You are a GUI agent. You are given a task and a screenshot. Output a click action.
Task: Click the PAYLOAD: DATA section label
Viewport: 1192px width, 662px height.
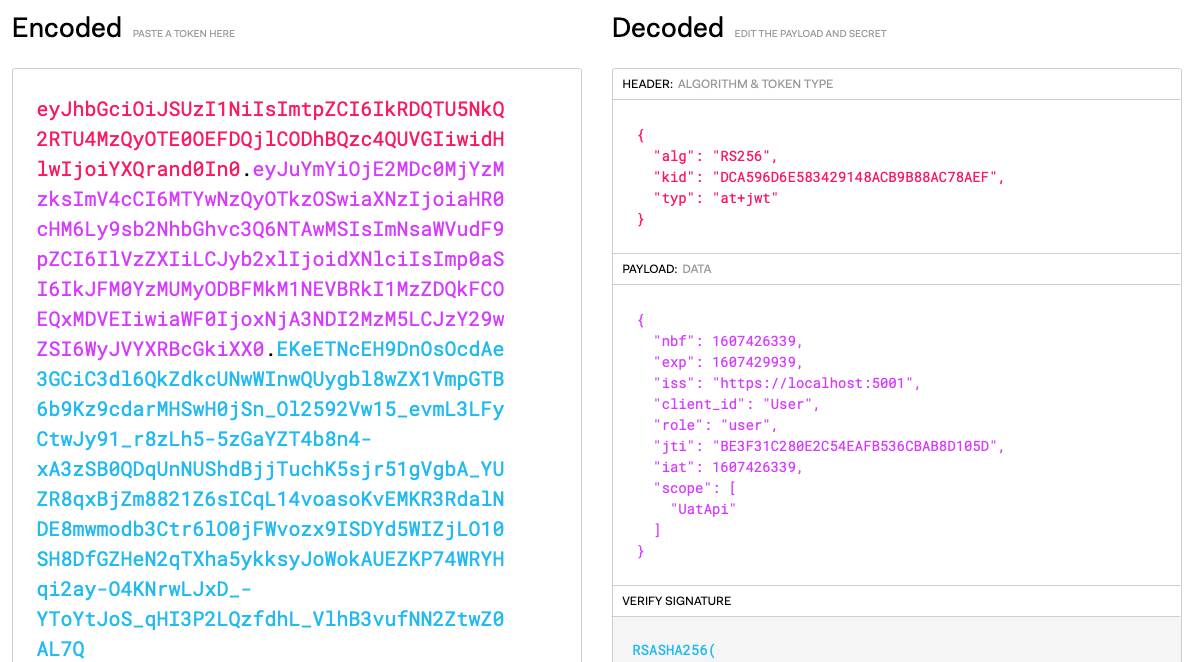(667, 269)
